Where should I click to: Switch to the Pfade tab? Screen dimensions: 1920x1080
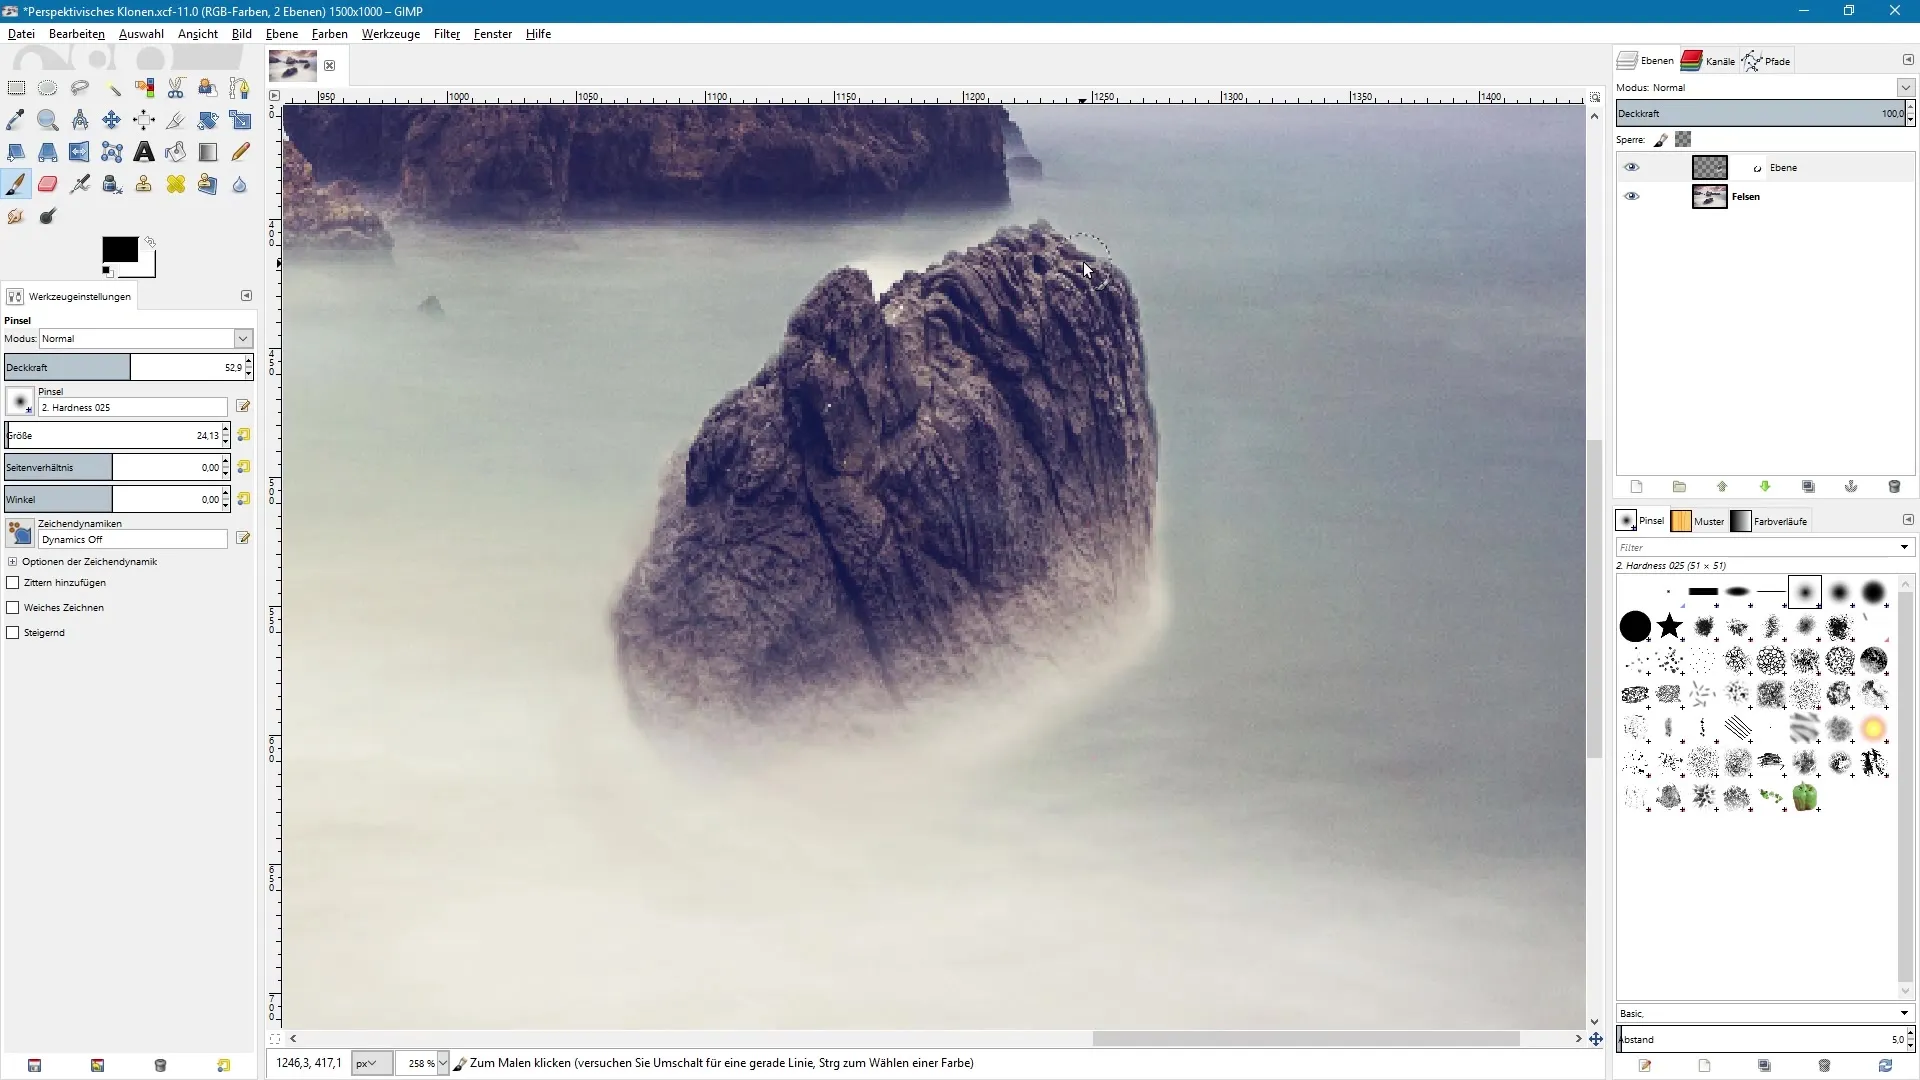(1767, 61)
